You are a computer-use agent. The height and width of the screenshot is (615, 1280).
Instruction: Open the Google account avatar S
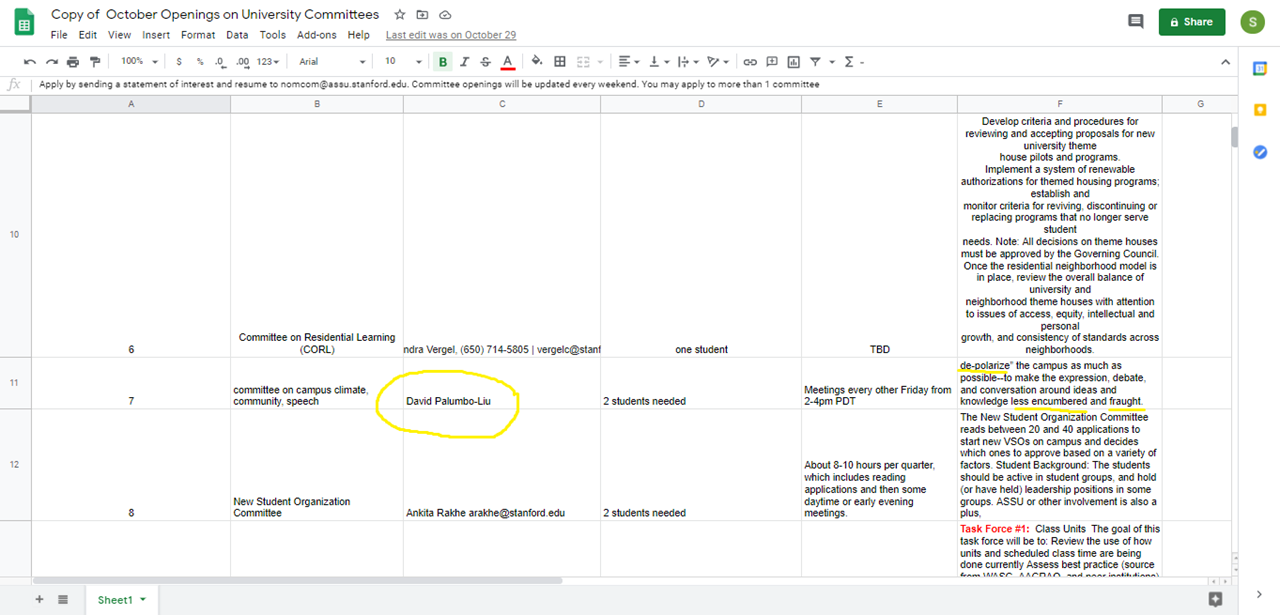tap(1253, 22)
